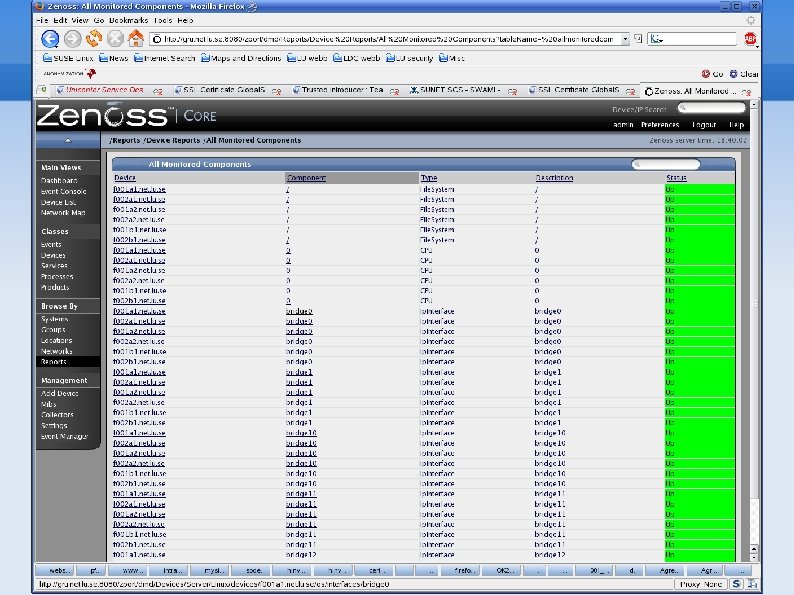Image resolution: width=794 pixels, height=595 pixels.
Task: Open the Edit menu
Action: click(60, 20)
